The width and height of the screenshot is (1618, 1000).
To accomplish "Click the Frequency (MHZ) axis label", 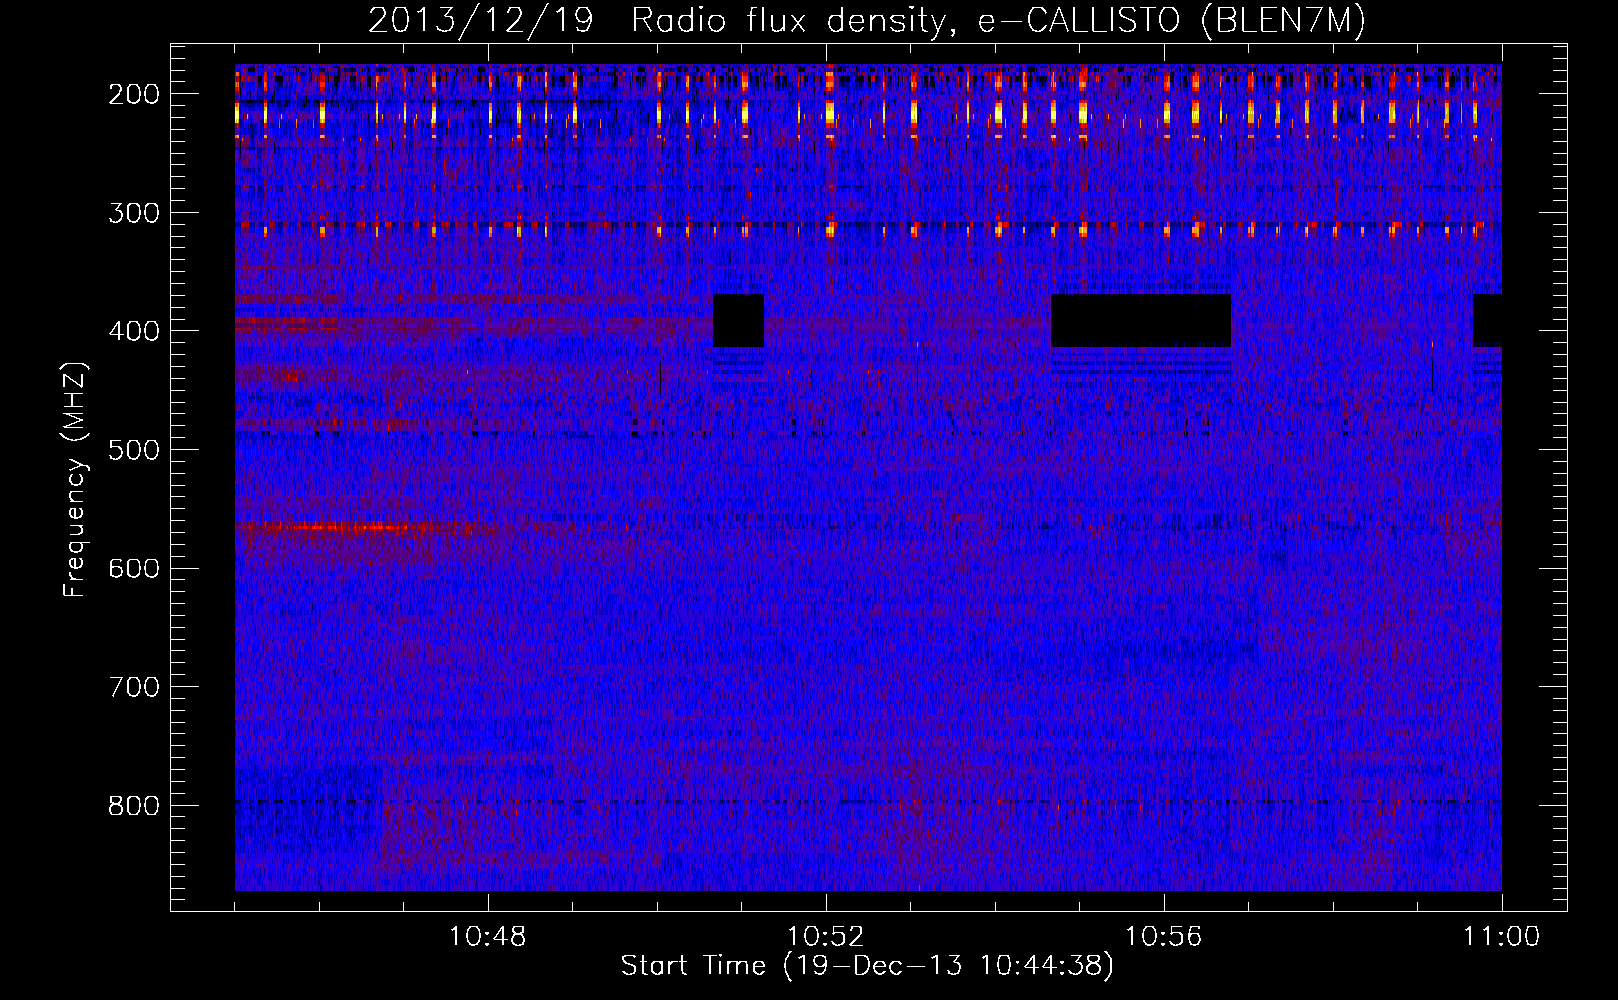I will click(x=75, y=479).
